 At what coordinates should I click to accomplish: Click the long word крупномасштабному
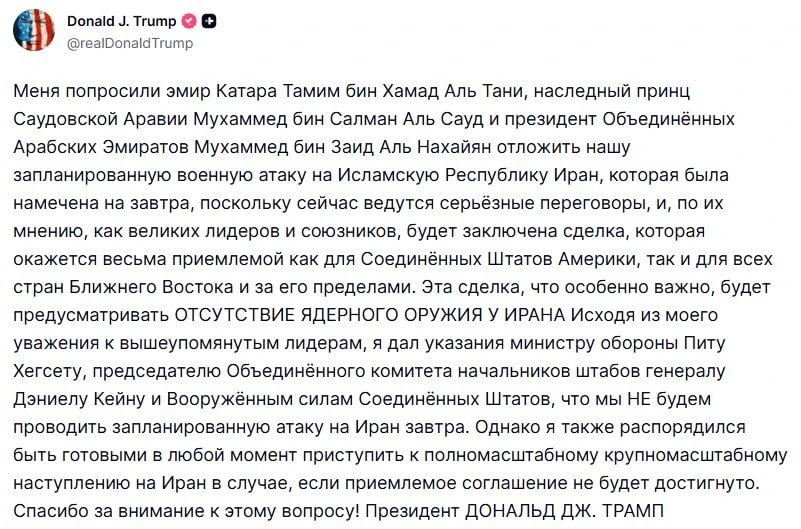point(696,455)
